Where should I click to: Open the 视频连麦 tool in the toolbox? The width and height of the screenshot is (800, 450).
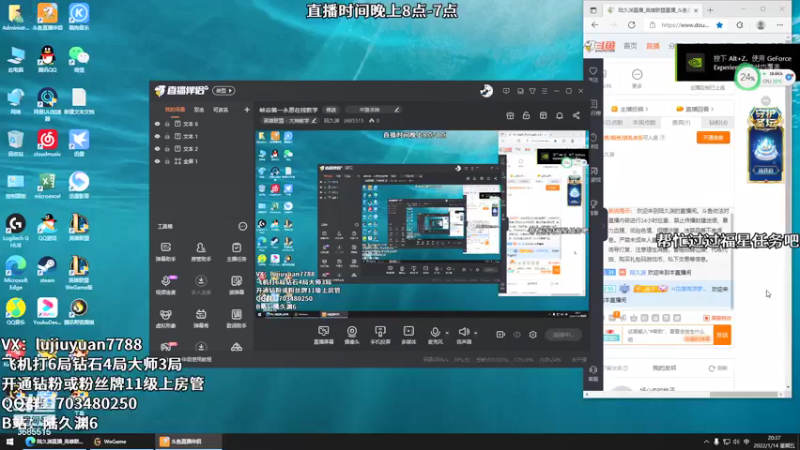(165, 285)
